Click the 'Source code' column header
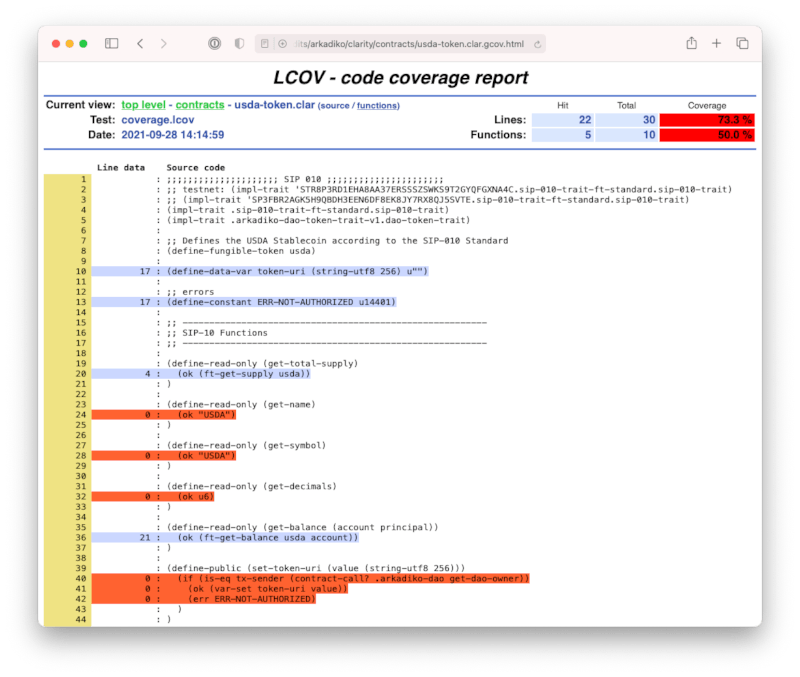The width and height of the screenshot is (800, 677). [x=195, y=167]
